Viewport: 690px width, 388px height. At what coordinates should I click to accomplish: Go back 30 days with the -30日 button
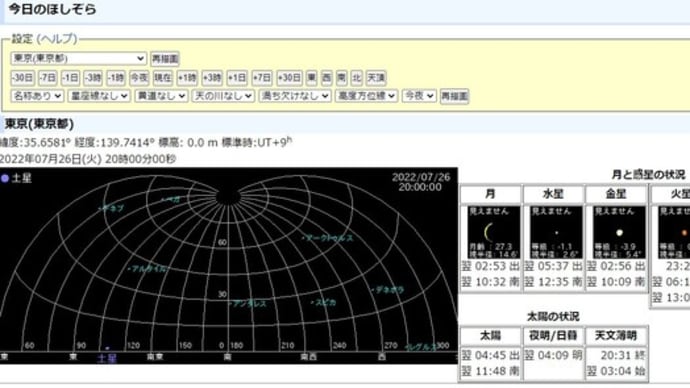22,78
